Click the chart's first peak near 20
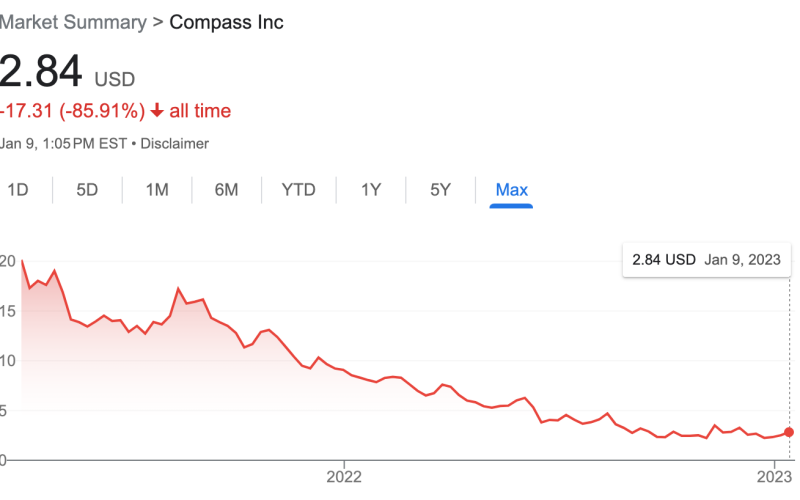This screenshot has height=500, width=800. coord(21,261)
